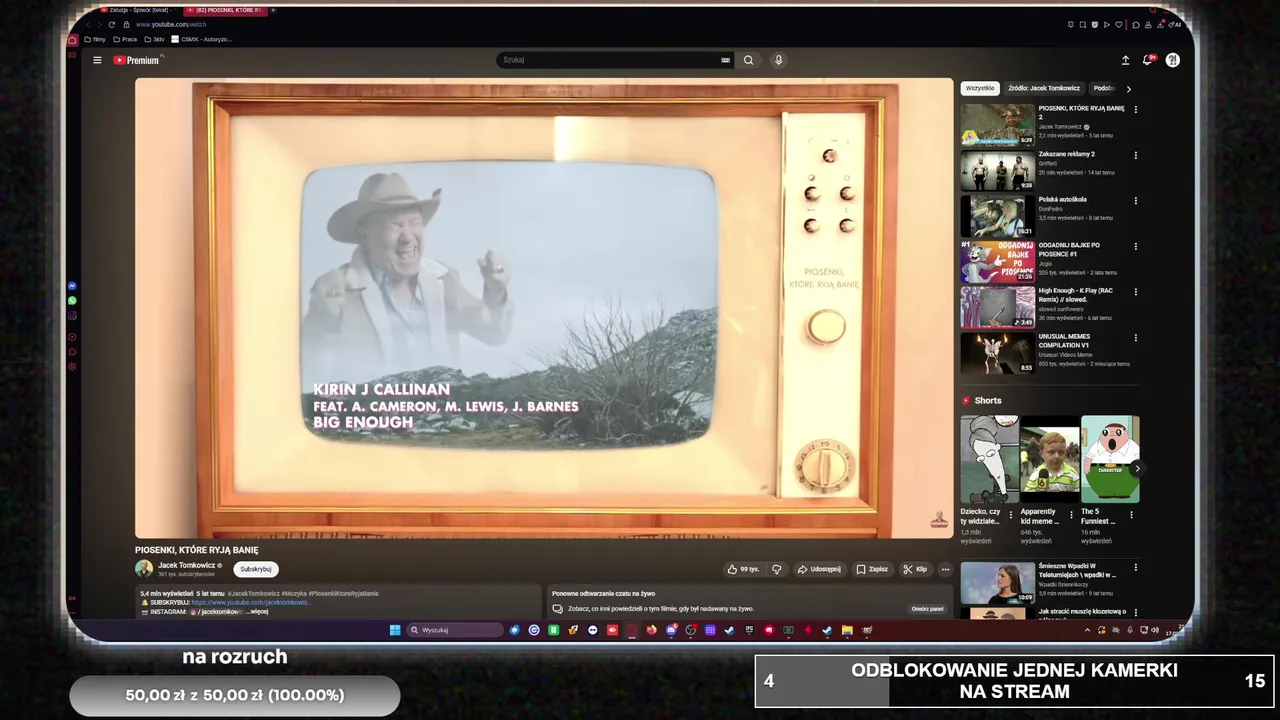Click Windows taskbar search box
Viewport: 1280px width, 720px height.
tap(455, 630)
